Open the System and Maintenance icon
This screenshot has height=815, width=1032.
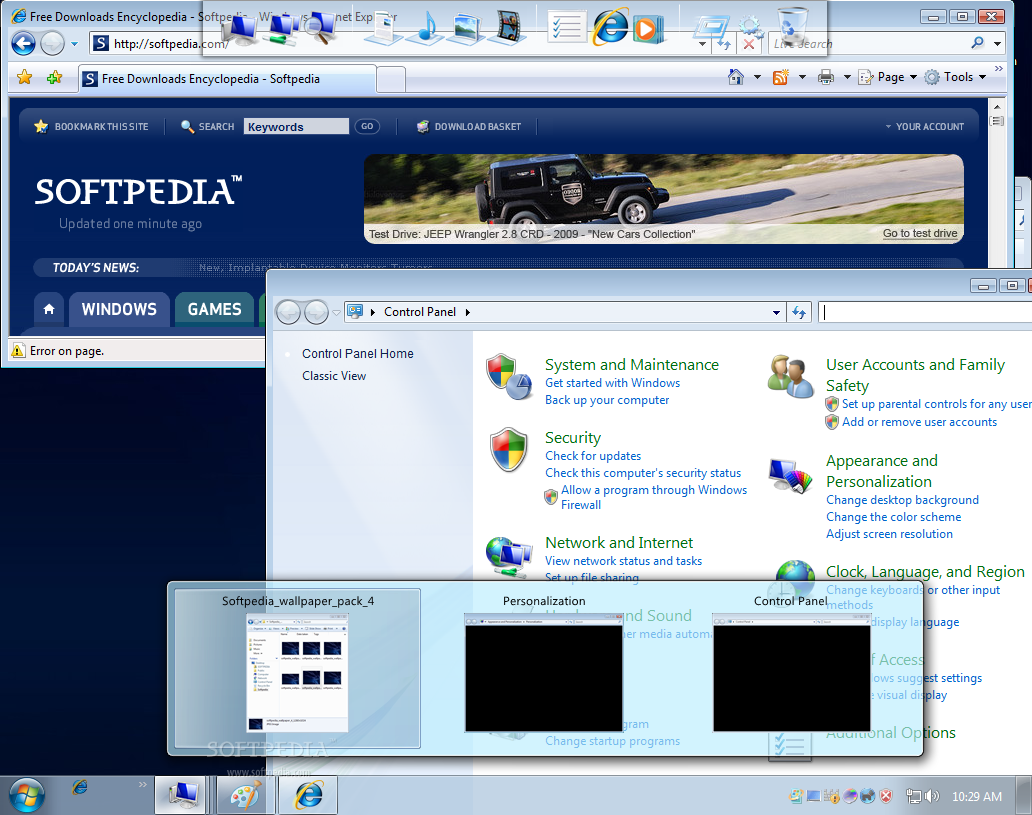click(509, 377)
